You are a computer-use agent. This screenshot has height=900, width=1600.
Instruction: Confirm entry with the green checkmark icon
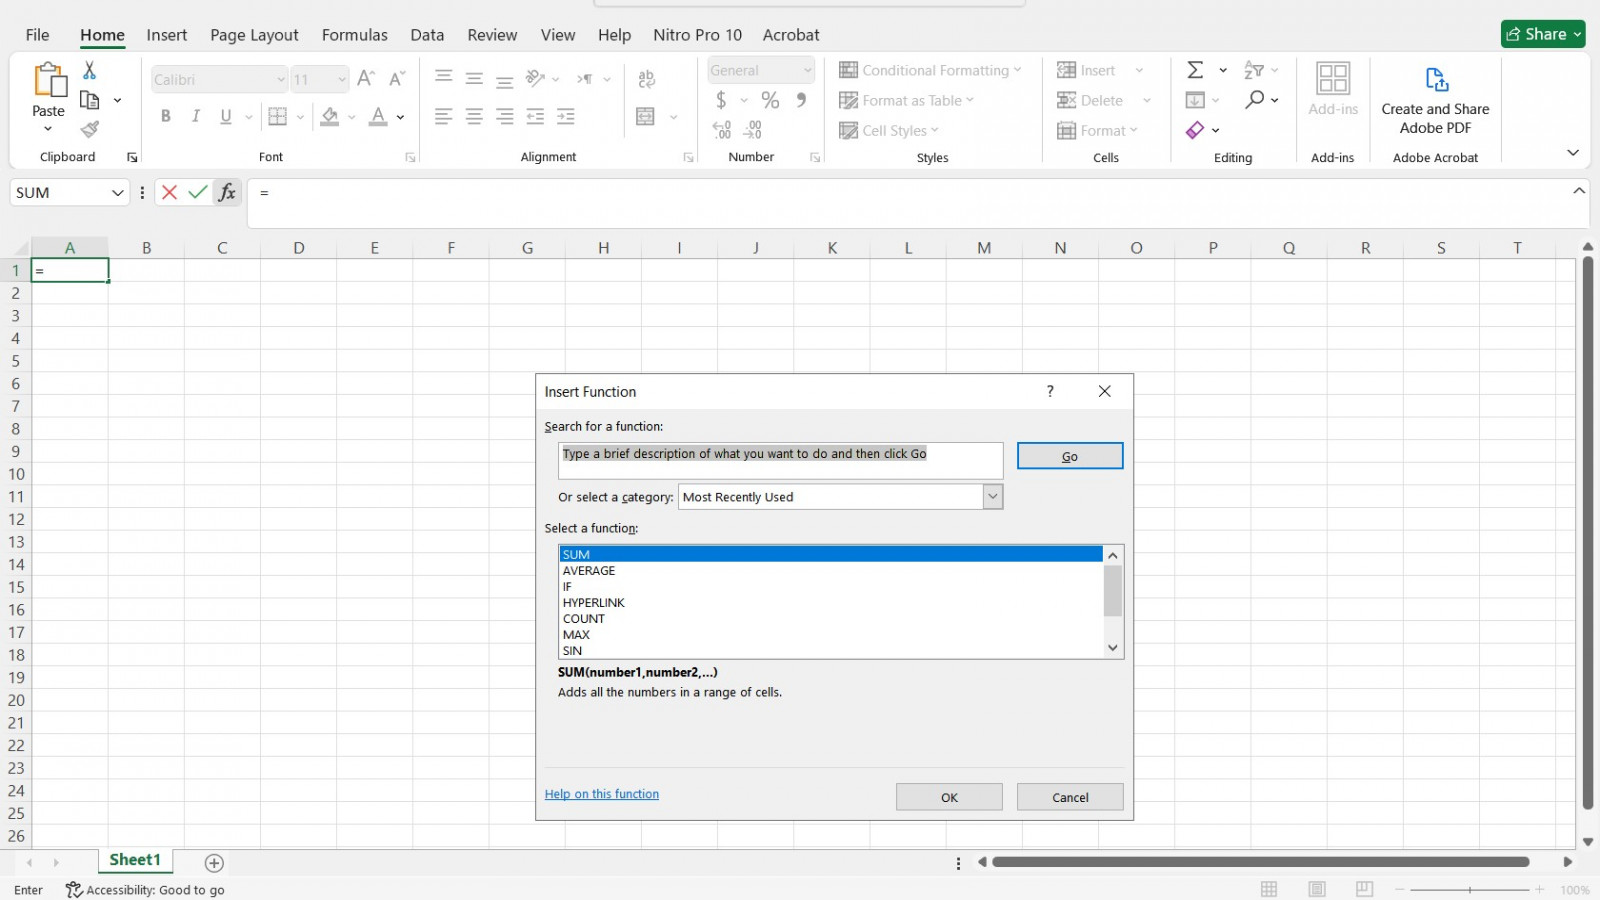198,192
